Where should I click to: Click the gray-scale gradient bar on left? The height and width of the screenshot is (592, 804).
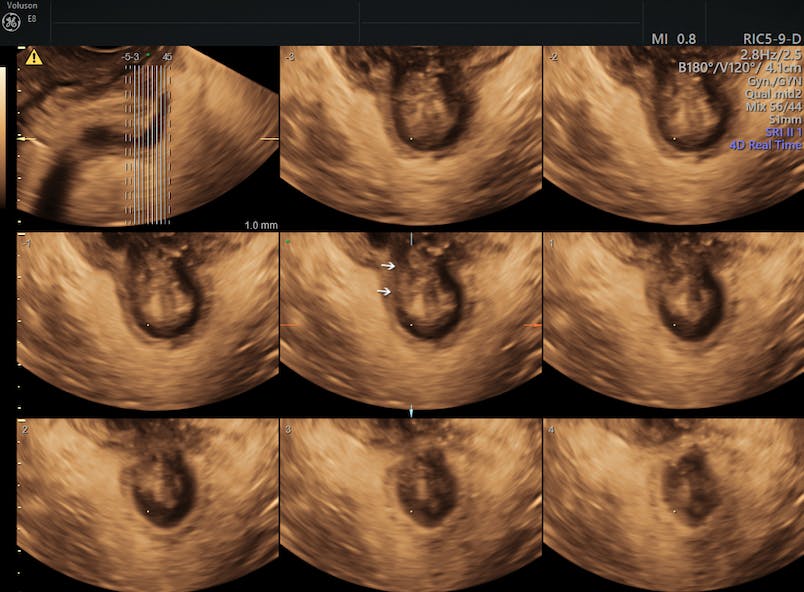pyautogui.click(x=3, y=135)
